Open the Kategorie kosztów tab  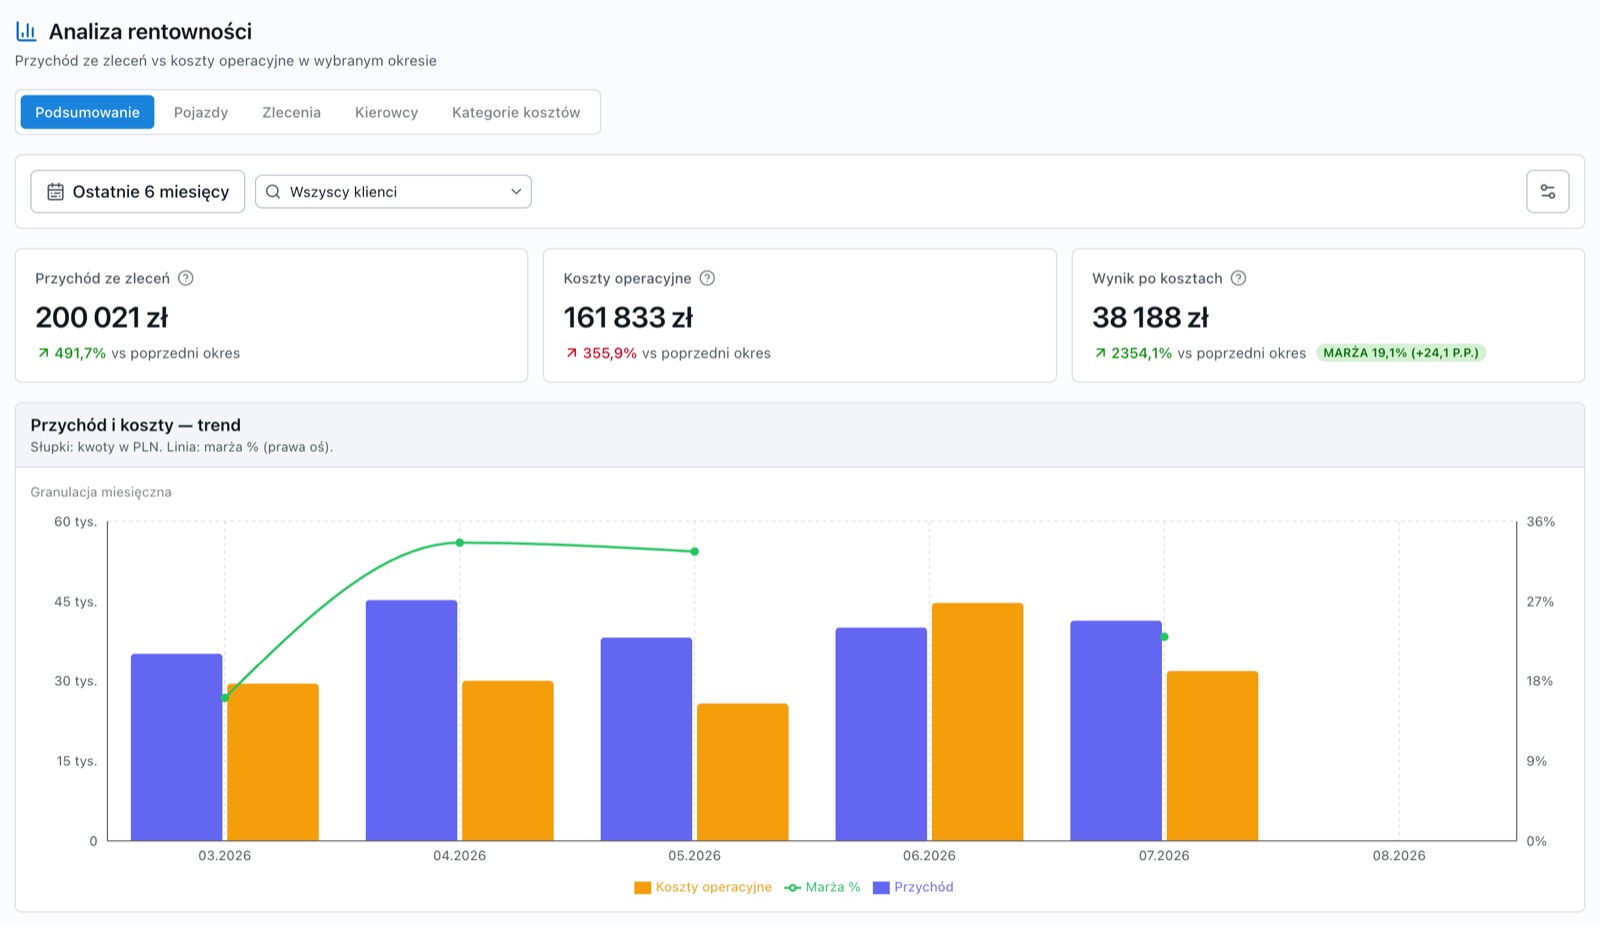516,112
